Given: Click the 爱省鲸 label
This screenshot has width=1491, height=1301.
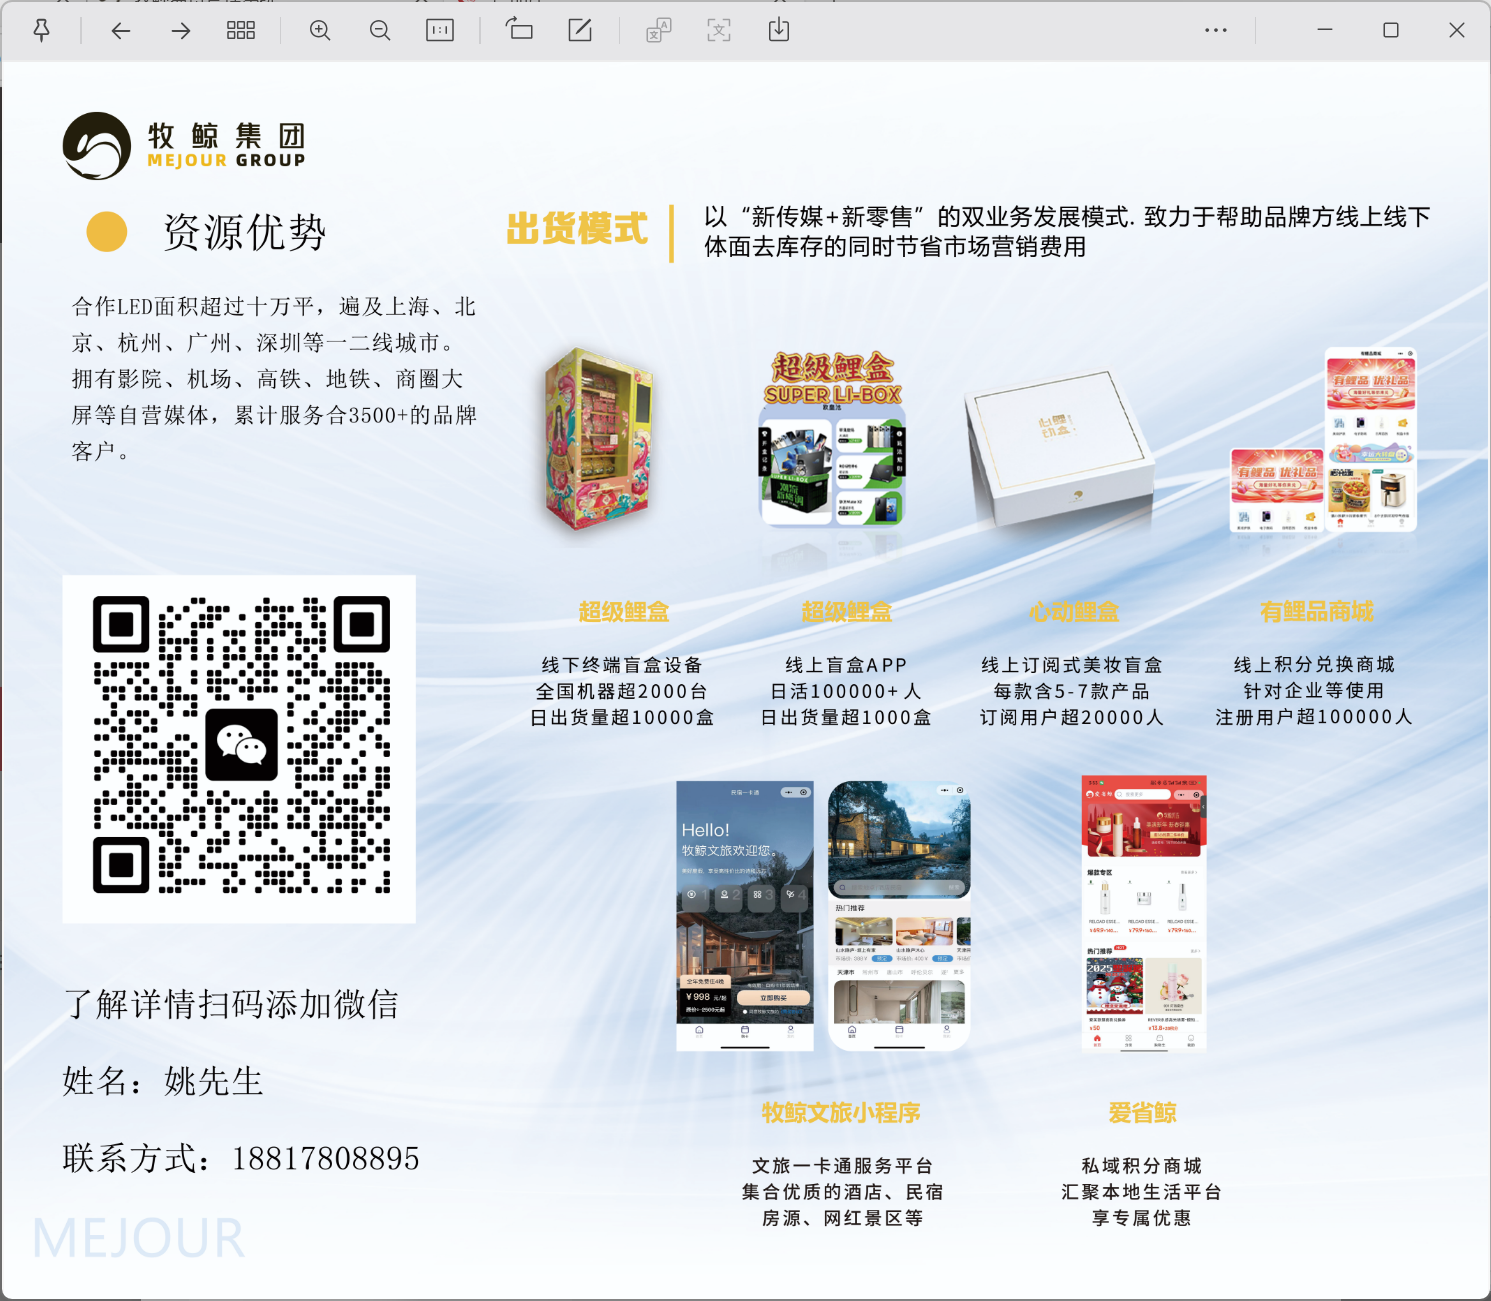Looking at the screenshot, I should click(1142, 1113).
